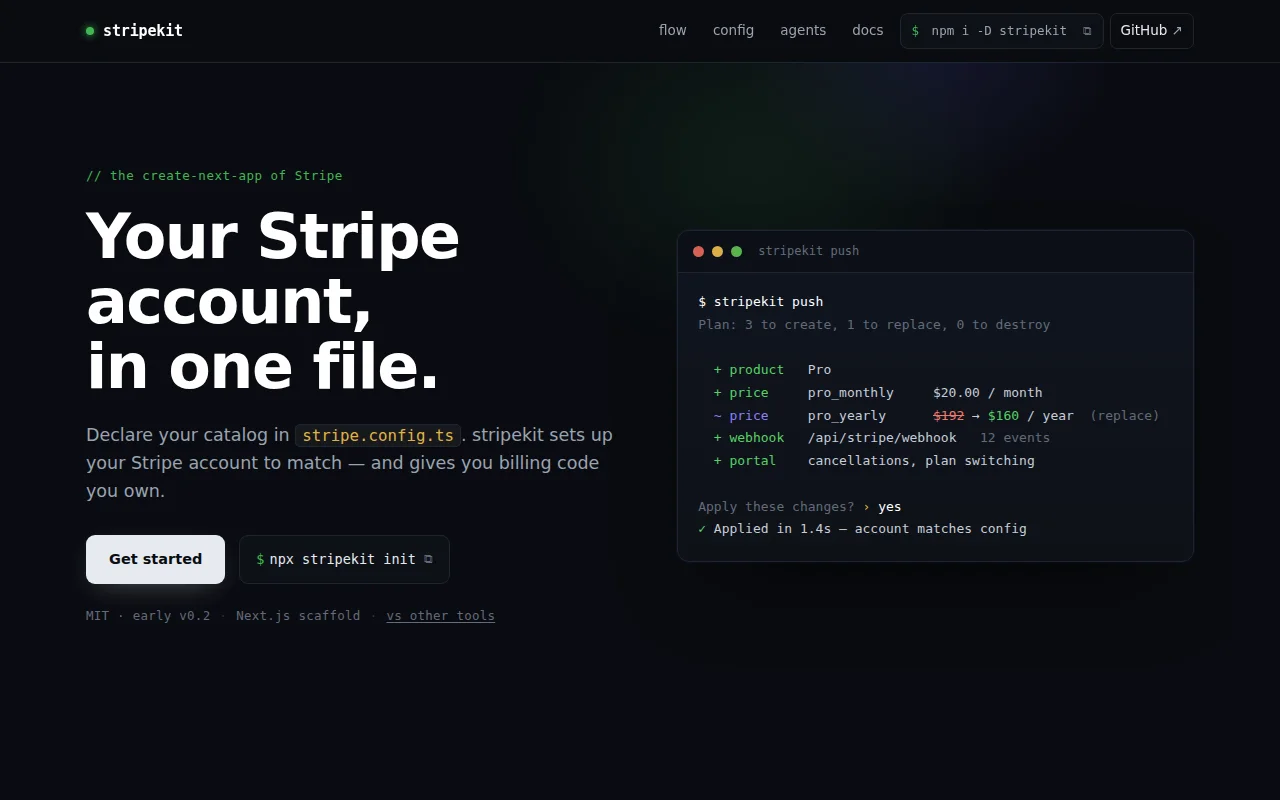1280x800 pixels.
Task: Open the GitHub link in header
Action: (1151, 31)
